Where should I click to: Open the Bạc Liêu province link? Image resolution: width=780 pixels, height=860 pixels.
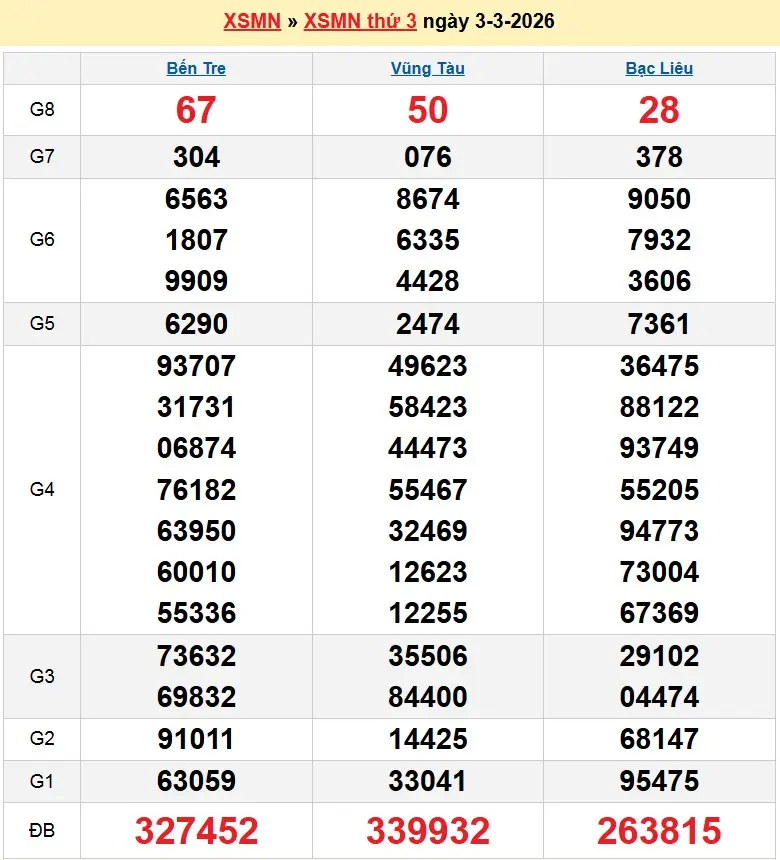tap(659, 69)
